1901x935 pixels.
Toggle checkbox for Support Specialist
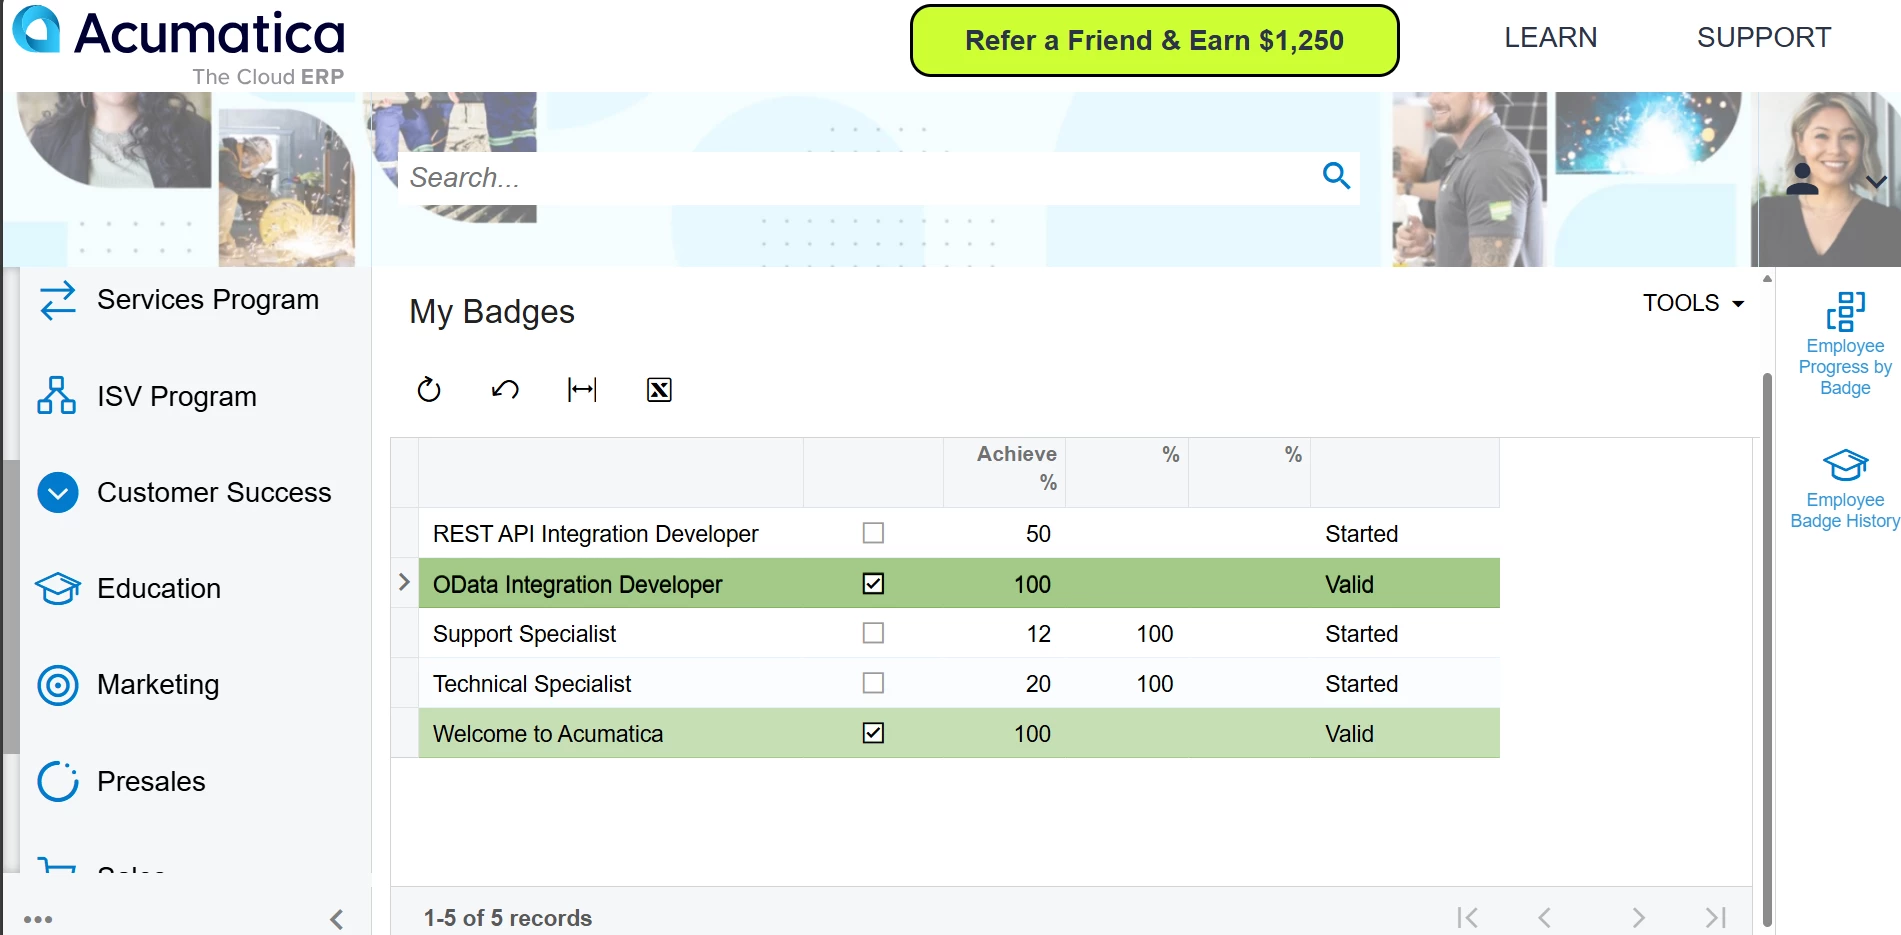coord(873,633)
